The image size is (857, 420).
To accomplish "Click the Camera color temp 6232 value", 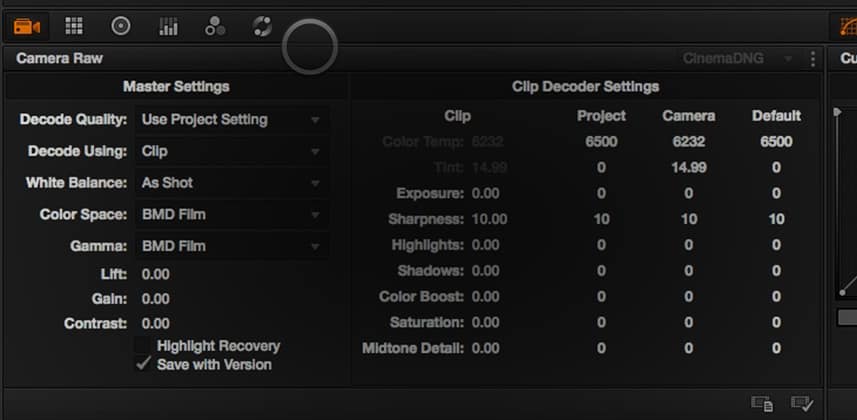I will coord(689,142).
